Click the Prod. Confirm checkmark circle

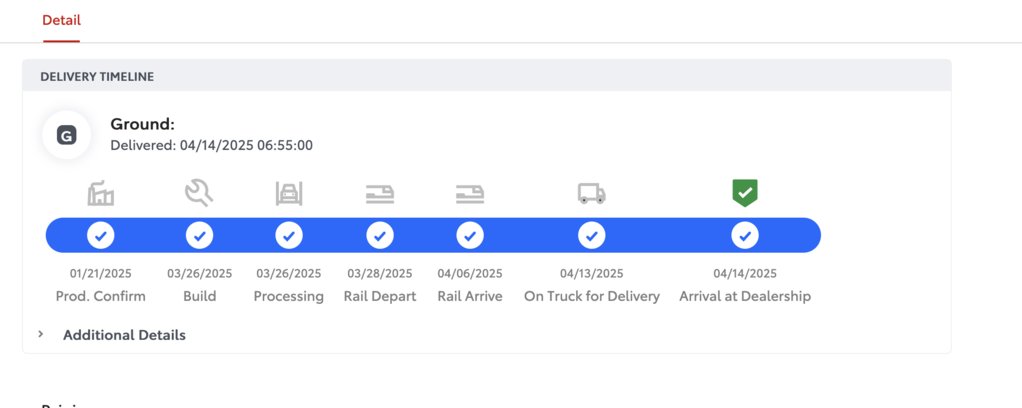click(x=100, y=235)
